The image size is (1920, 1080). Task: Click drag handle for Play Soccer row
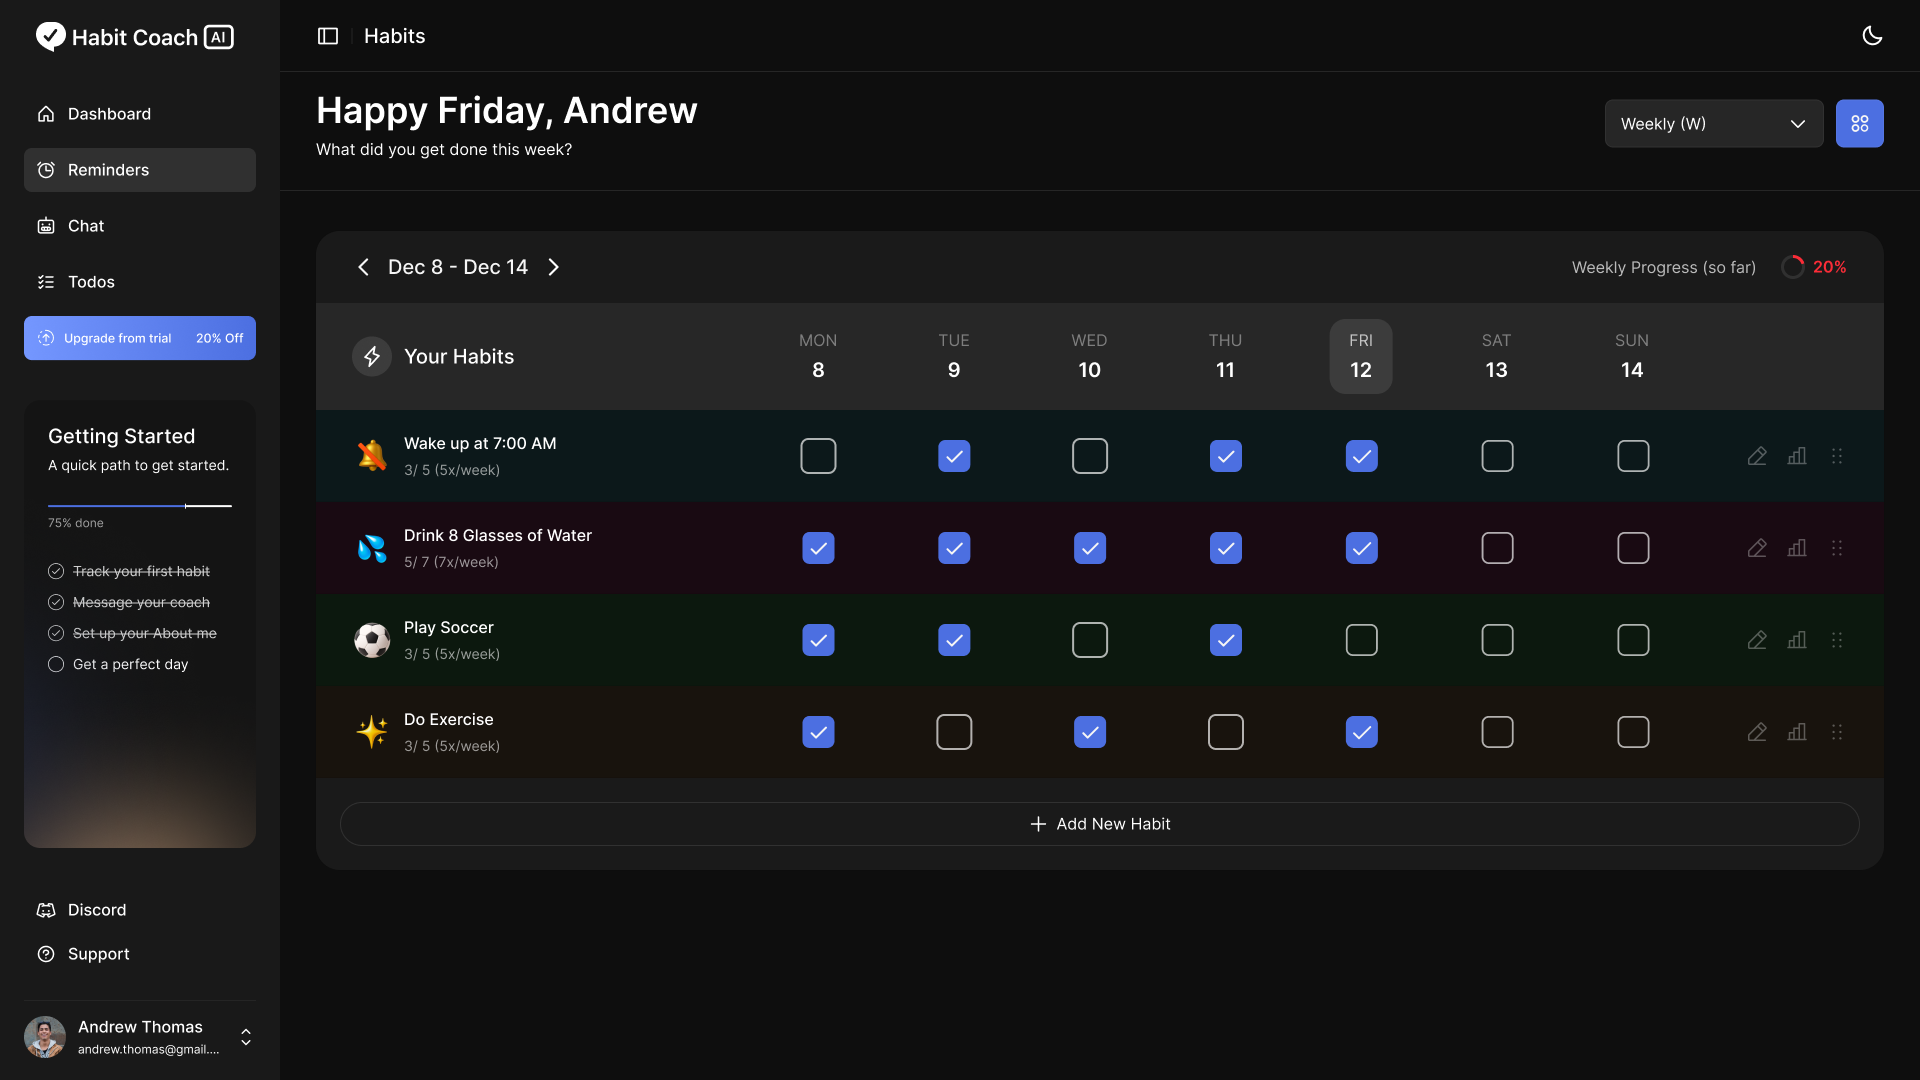click(x=1836, y=640)
